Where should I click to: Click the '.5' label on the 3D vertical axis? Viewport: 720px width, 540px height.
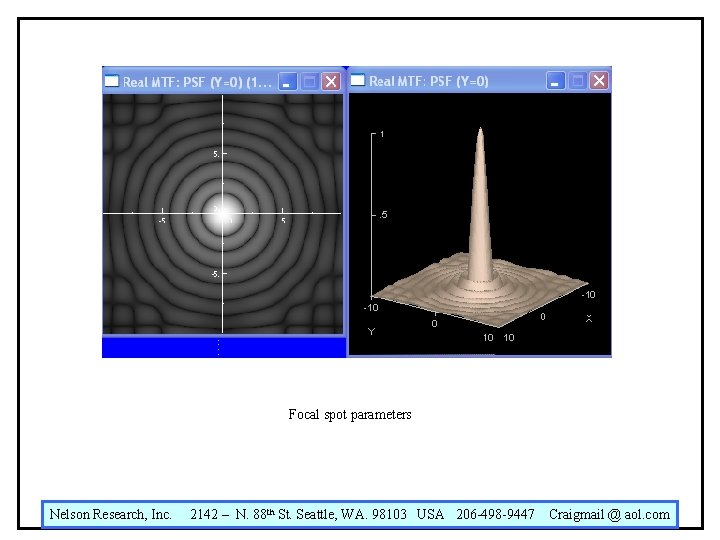383,214
